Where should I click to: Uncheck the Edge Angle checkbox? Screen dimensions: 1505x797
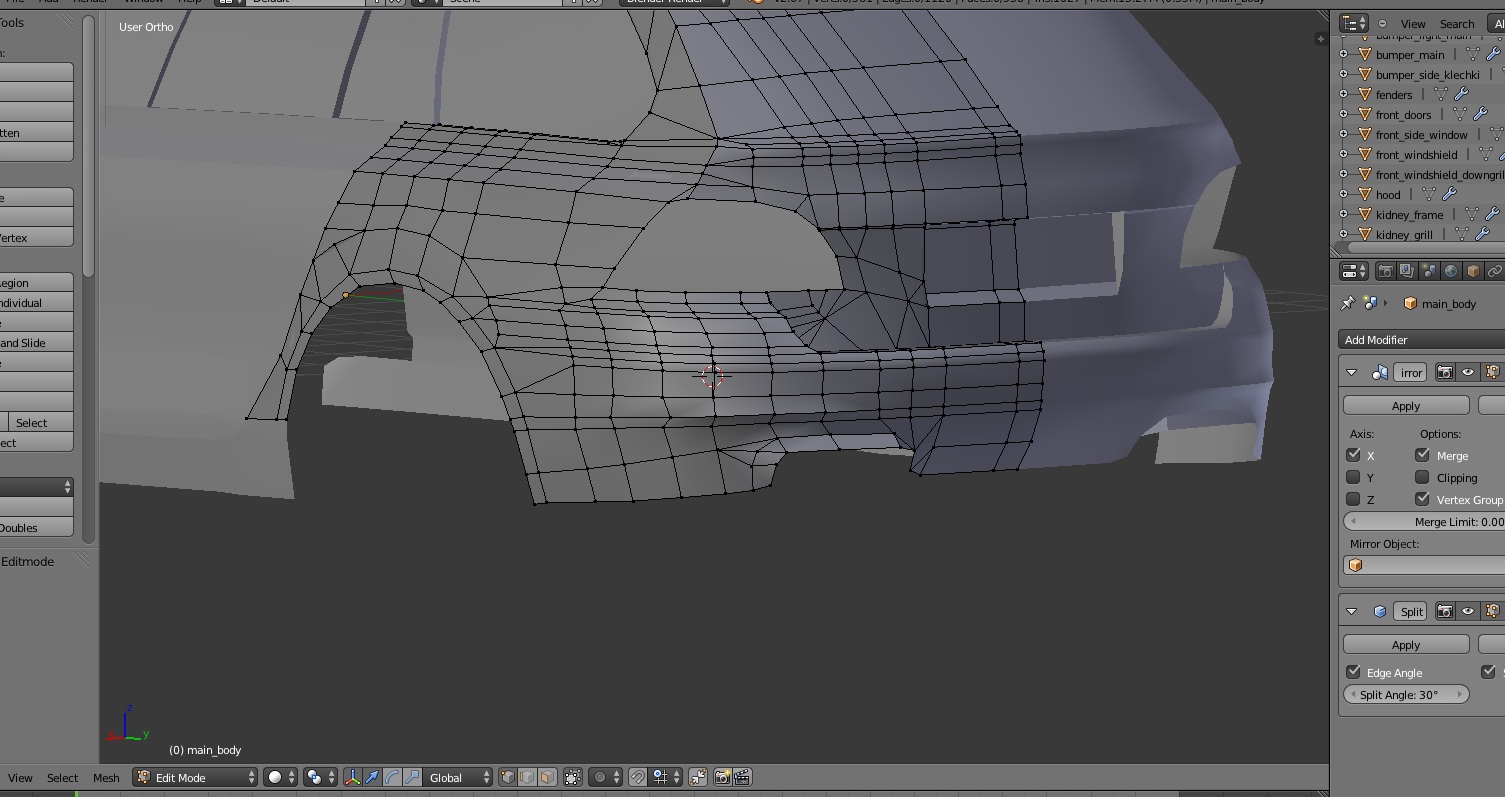click(1353, 672)
